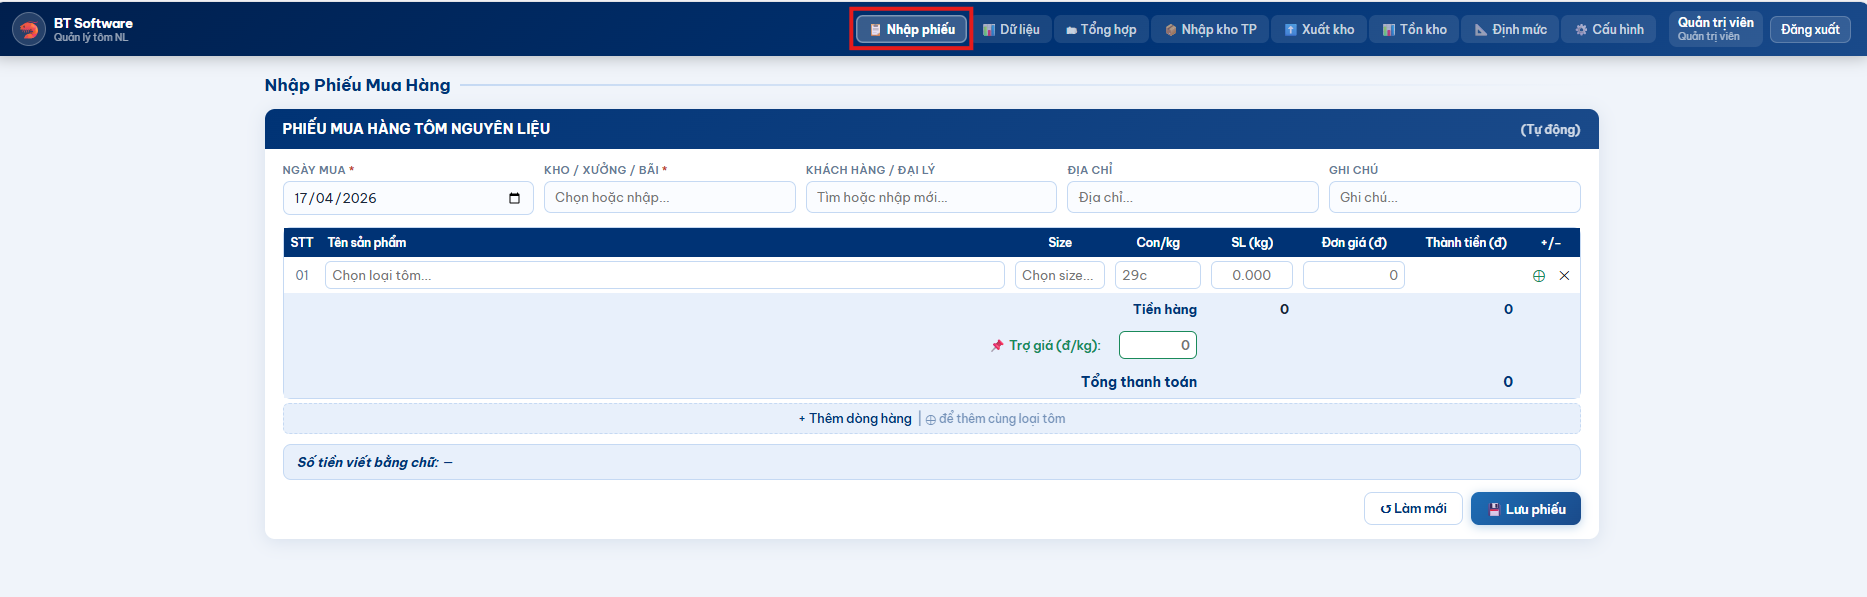Focus the Trợ giá (đ/kg) input field
This screenshot has height=597, width=1867.
click(x=1157, y=346)
